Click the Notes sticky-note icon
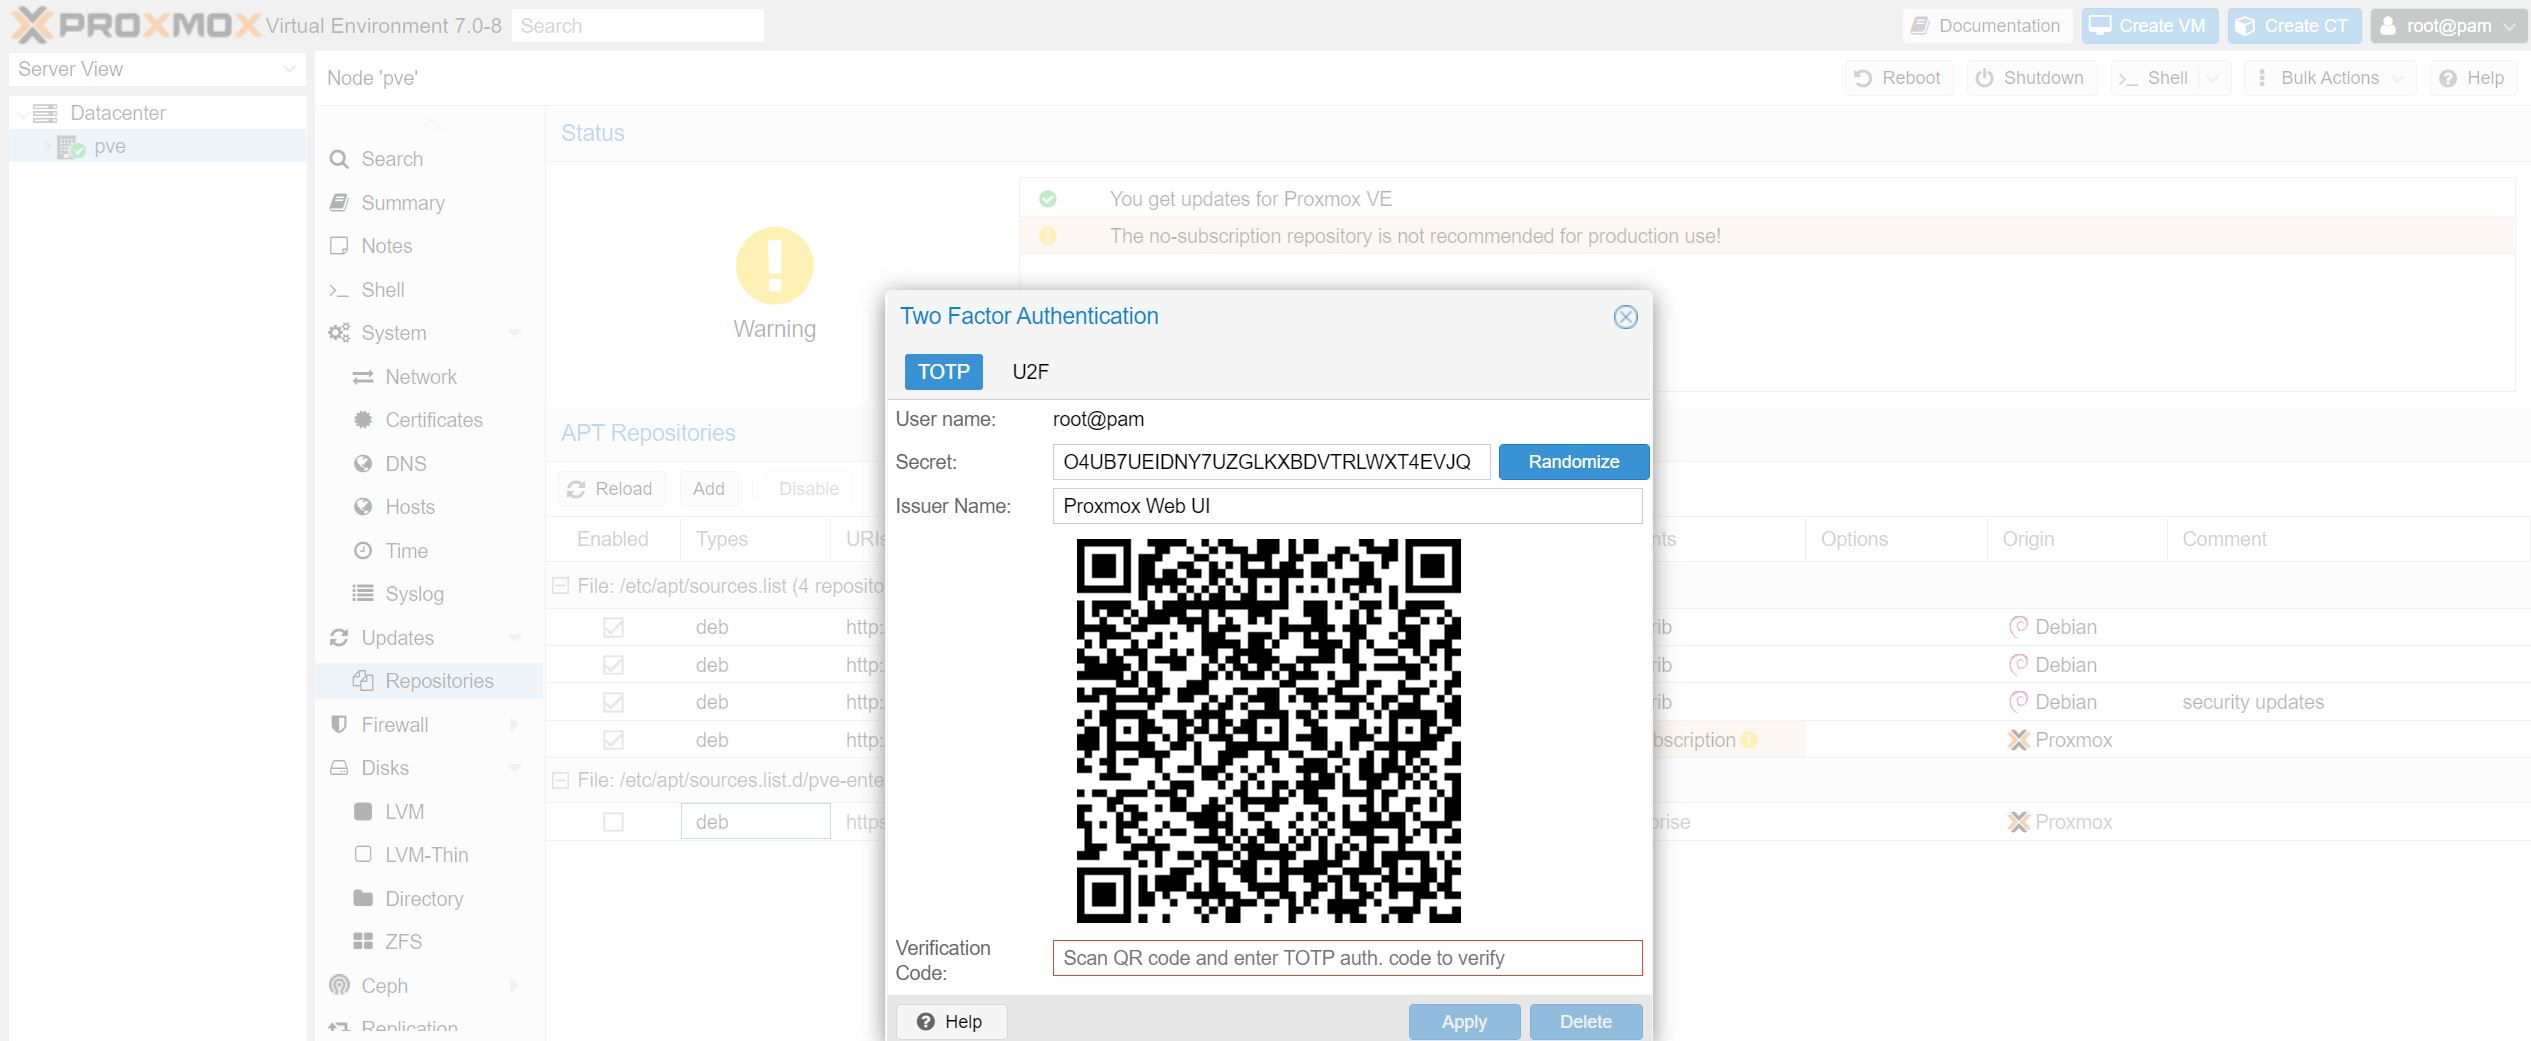Image resolution: width=2531 pixels, height=1041 pixels. coord(339,246)
